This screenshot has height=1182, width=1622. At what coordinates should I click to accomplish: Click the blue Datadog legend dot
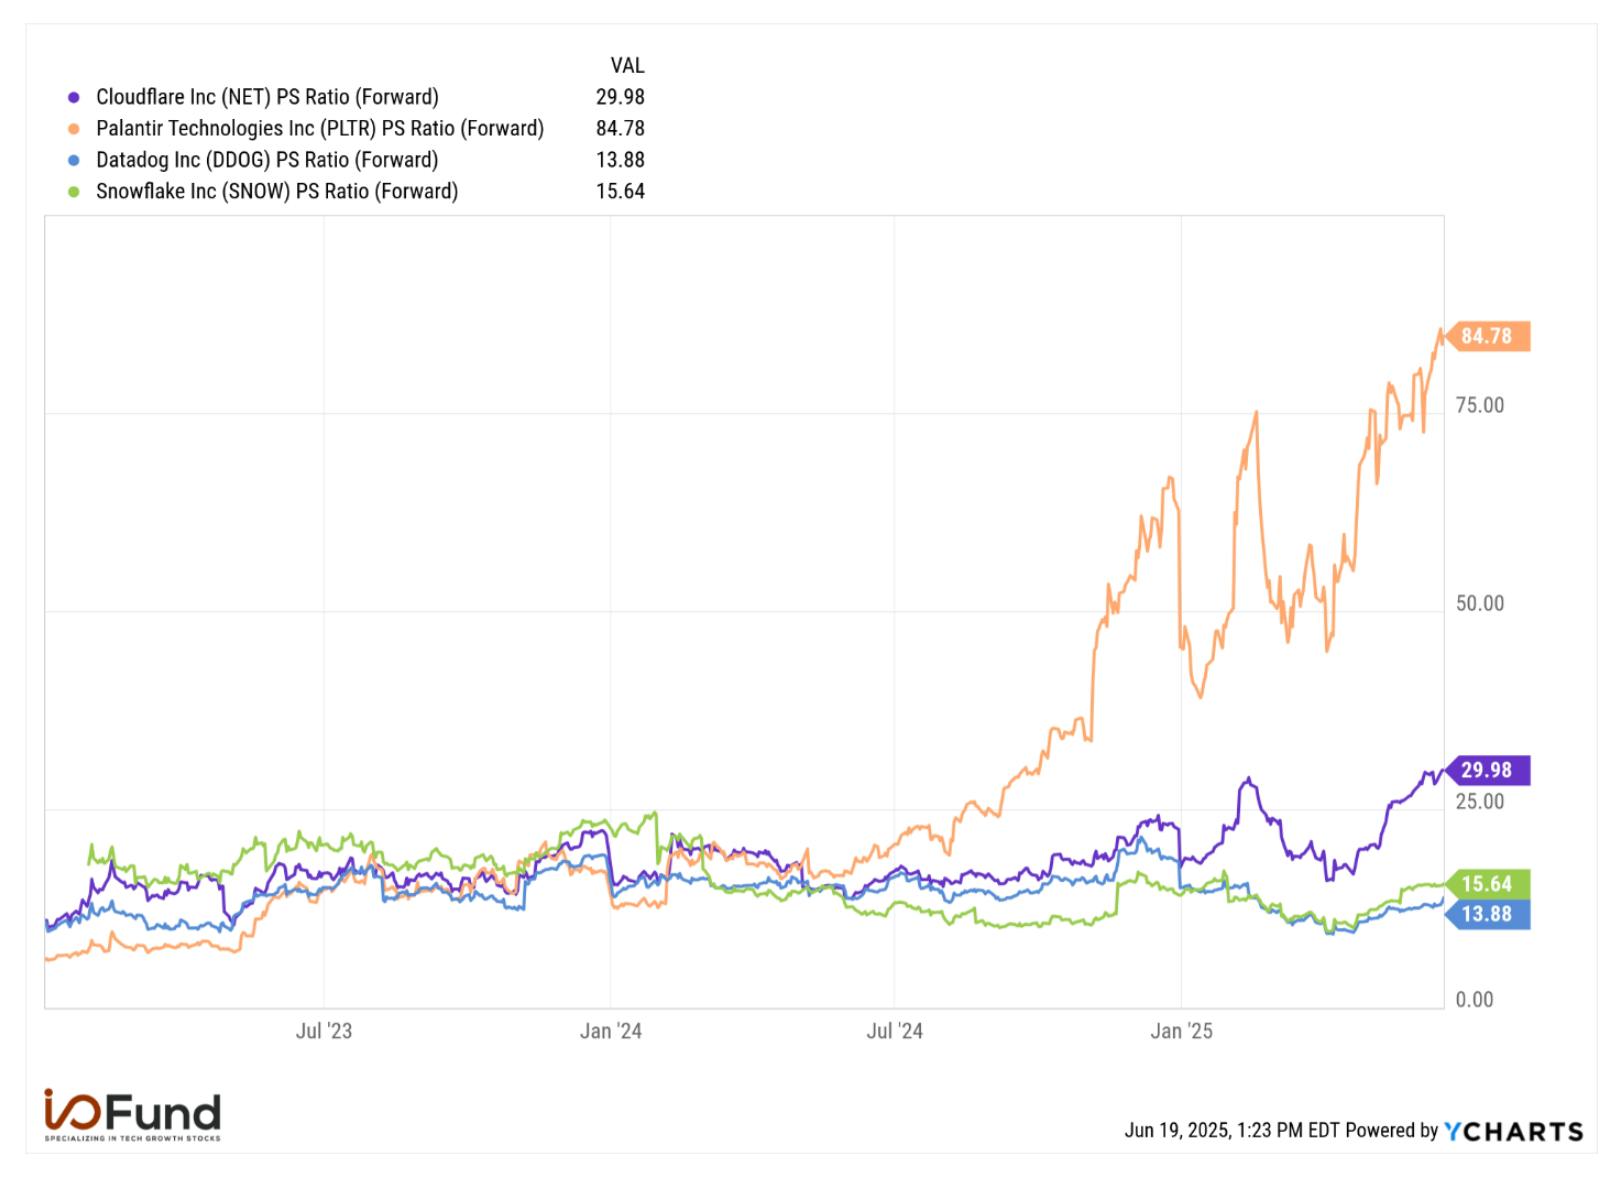[74, 160]
